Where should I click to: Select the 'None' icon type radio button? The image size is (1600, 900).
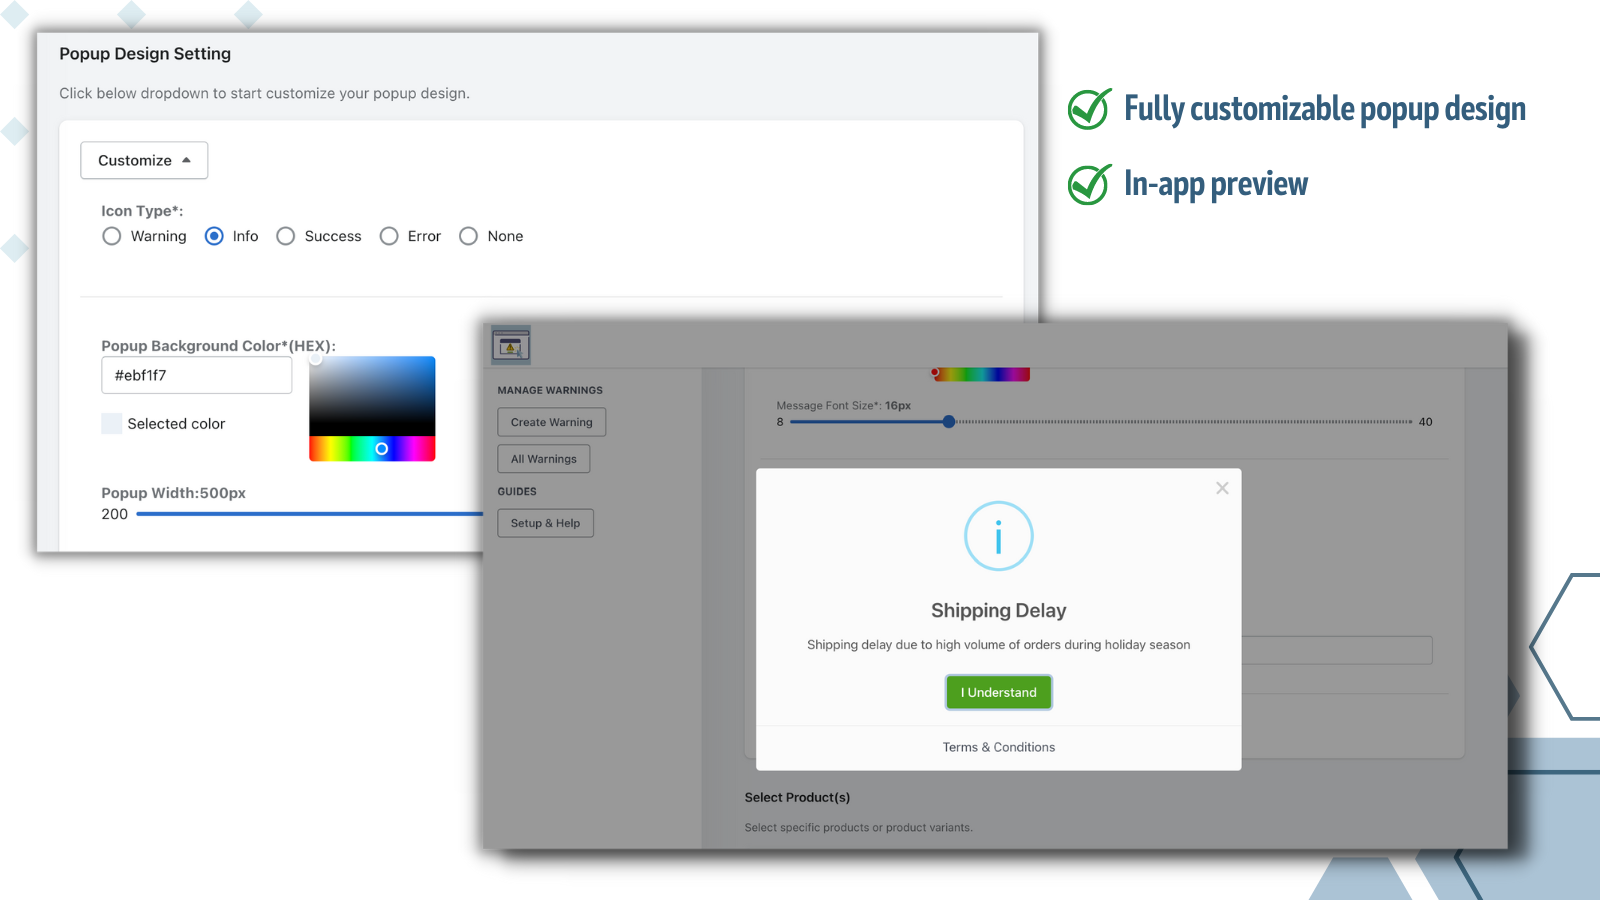469,236
